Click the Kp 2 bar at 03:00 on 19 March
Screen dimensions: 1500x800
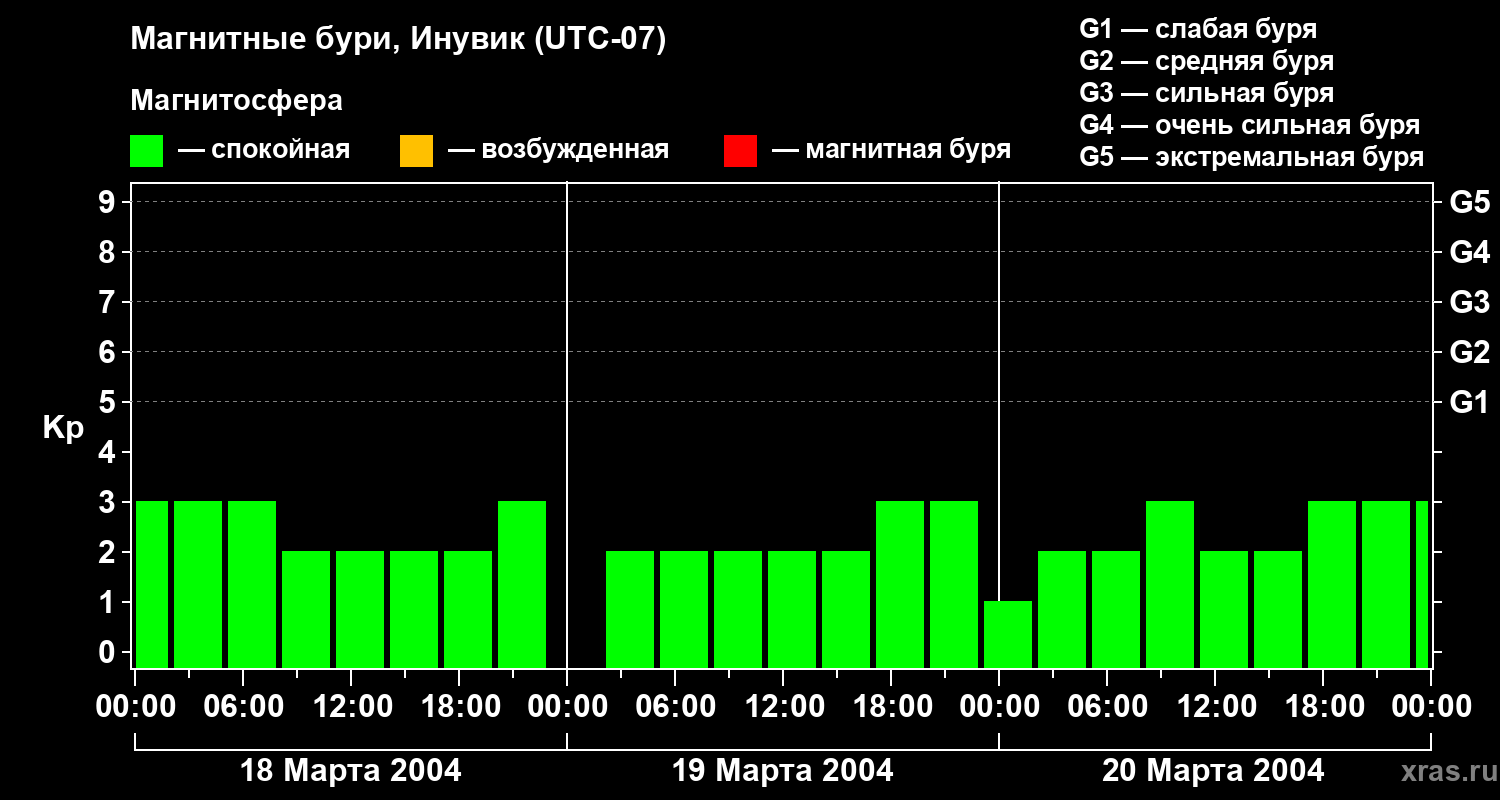point(630,609)
